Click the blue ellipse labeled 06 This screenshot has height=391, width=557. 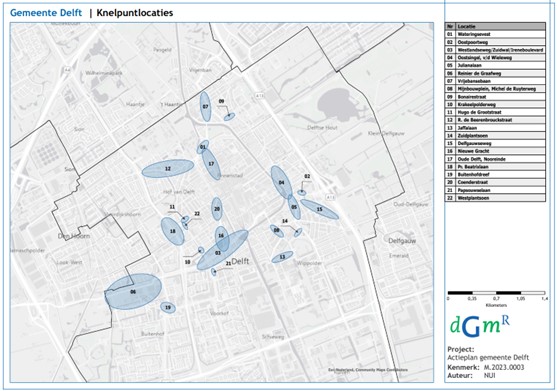coord(134,292)
